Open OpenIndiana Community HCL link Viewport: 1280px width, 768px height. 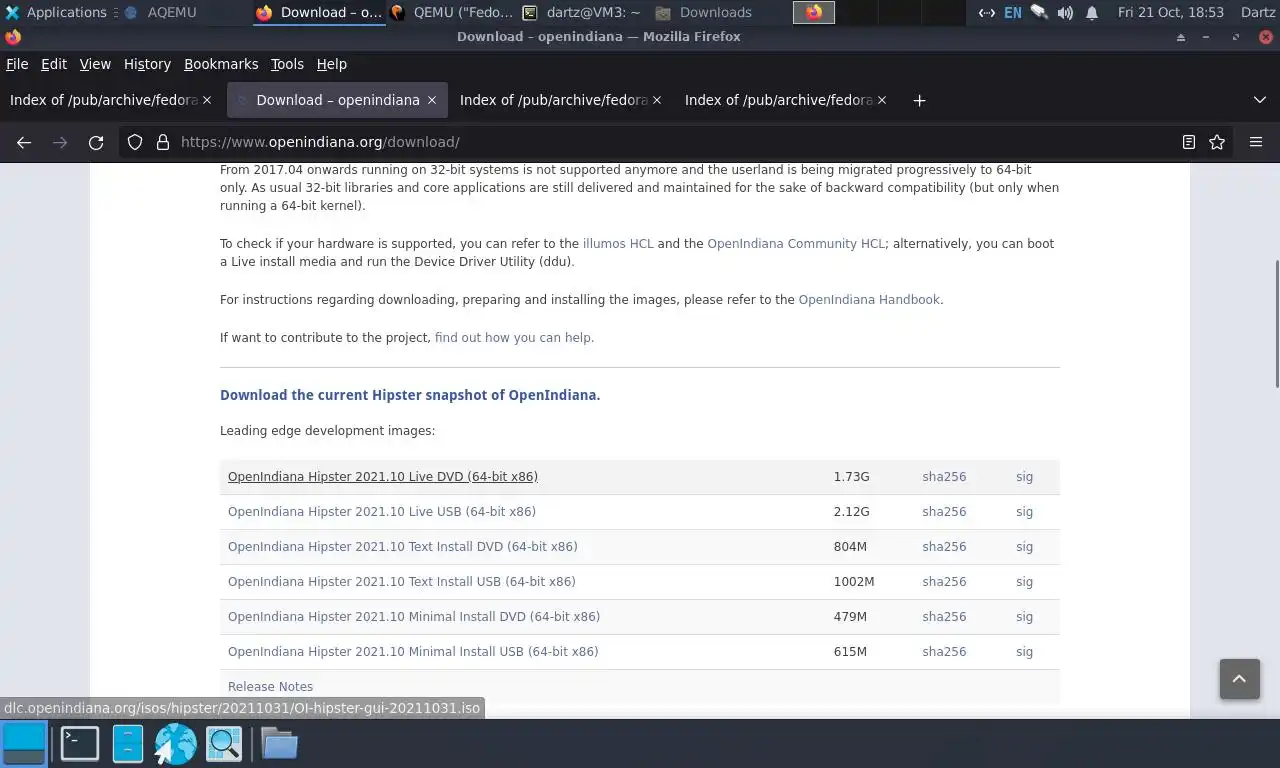coord(796,243)
